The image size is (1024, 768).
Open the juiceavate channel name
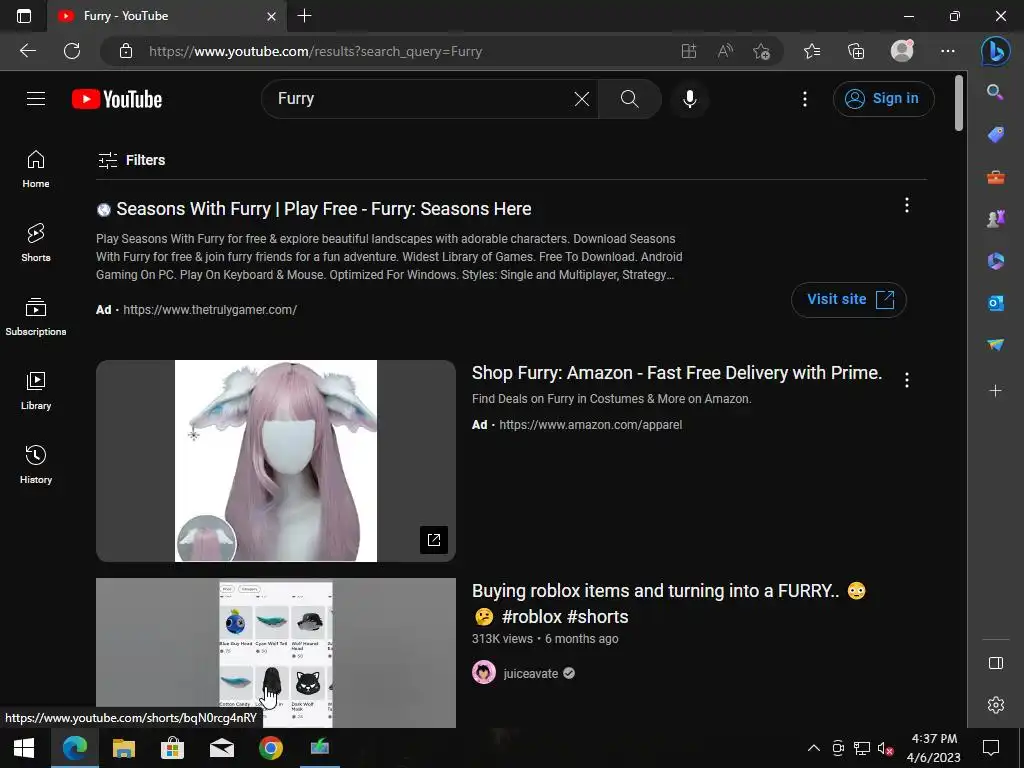coord(530,673)
